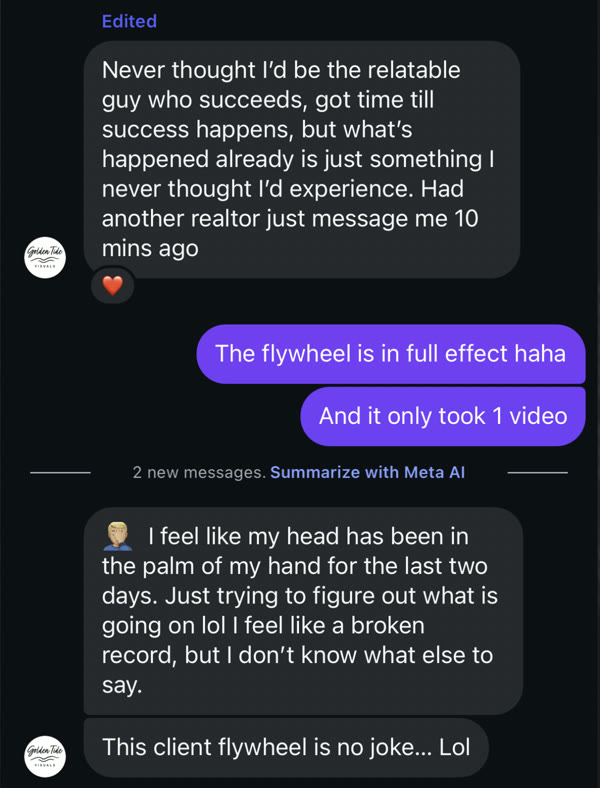Click Summarize with Meta AI
The width and height of the screenshot is (600, 788).
pyautogui.click(x=367, y=472)
